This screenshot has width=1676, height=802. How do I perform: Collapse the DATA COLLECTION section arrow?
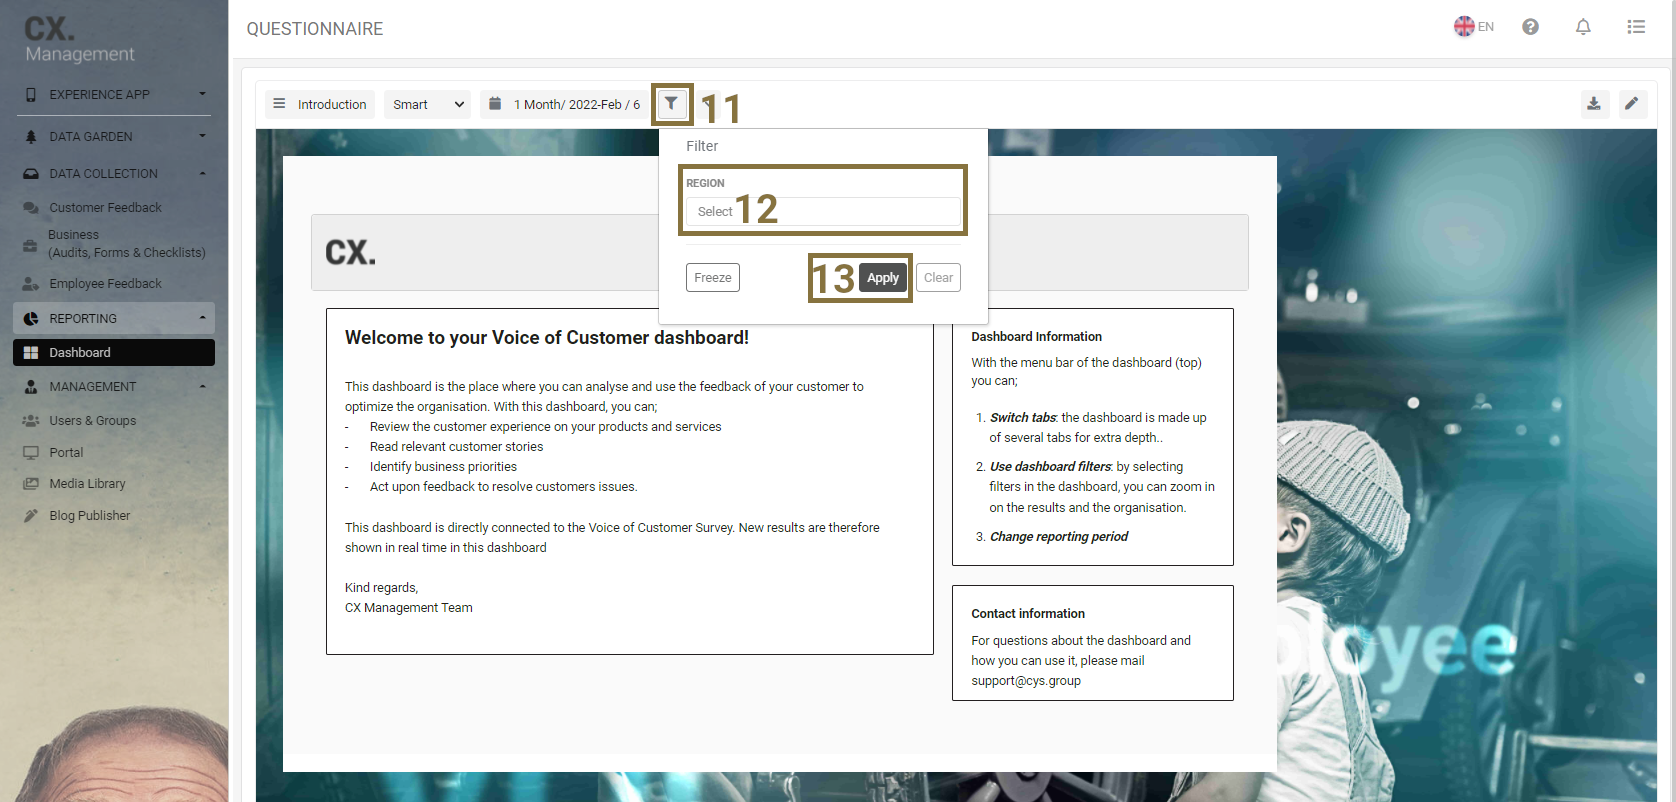tap(202, 173)
